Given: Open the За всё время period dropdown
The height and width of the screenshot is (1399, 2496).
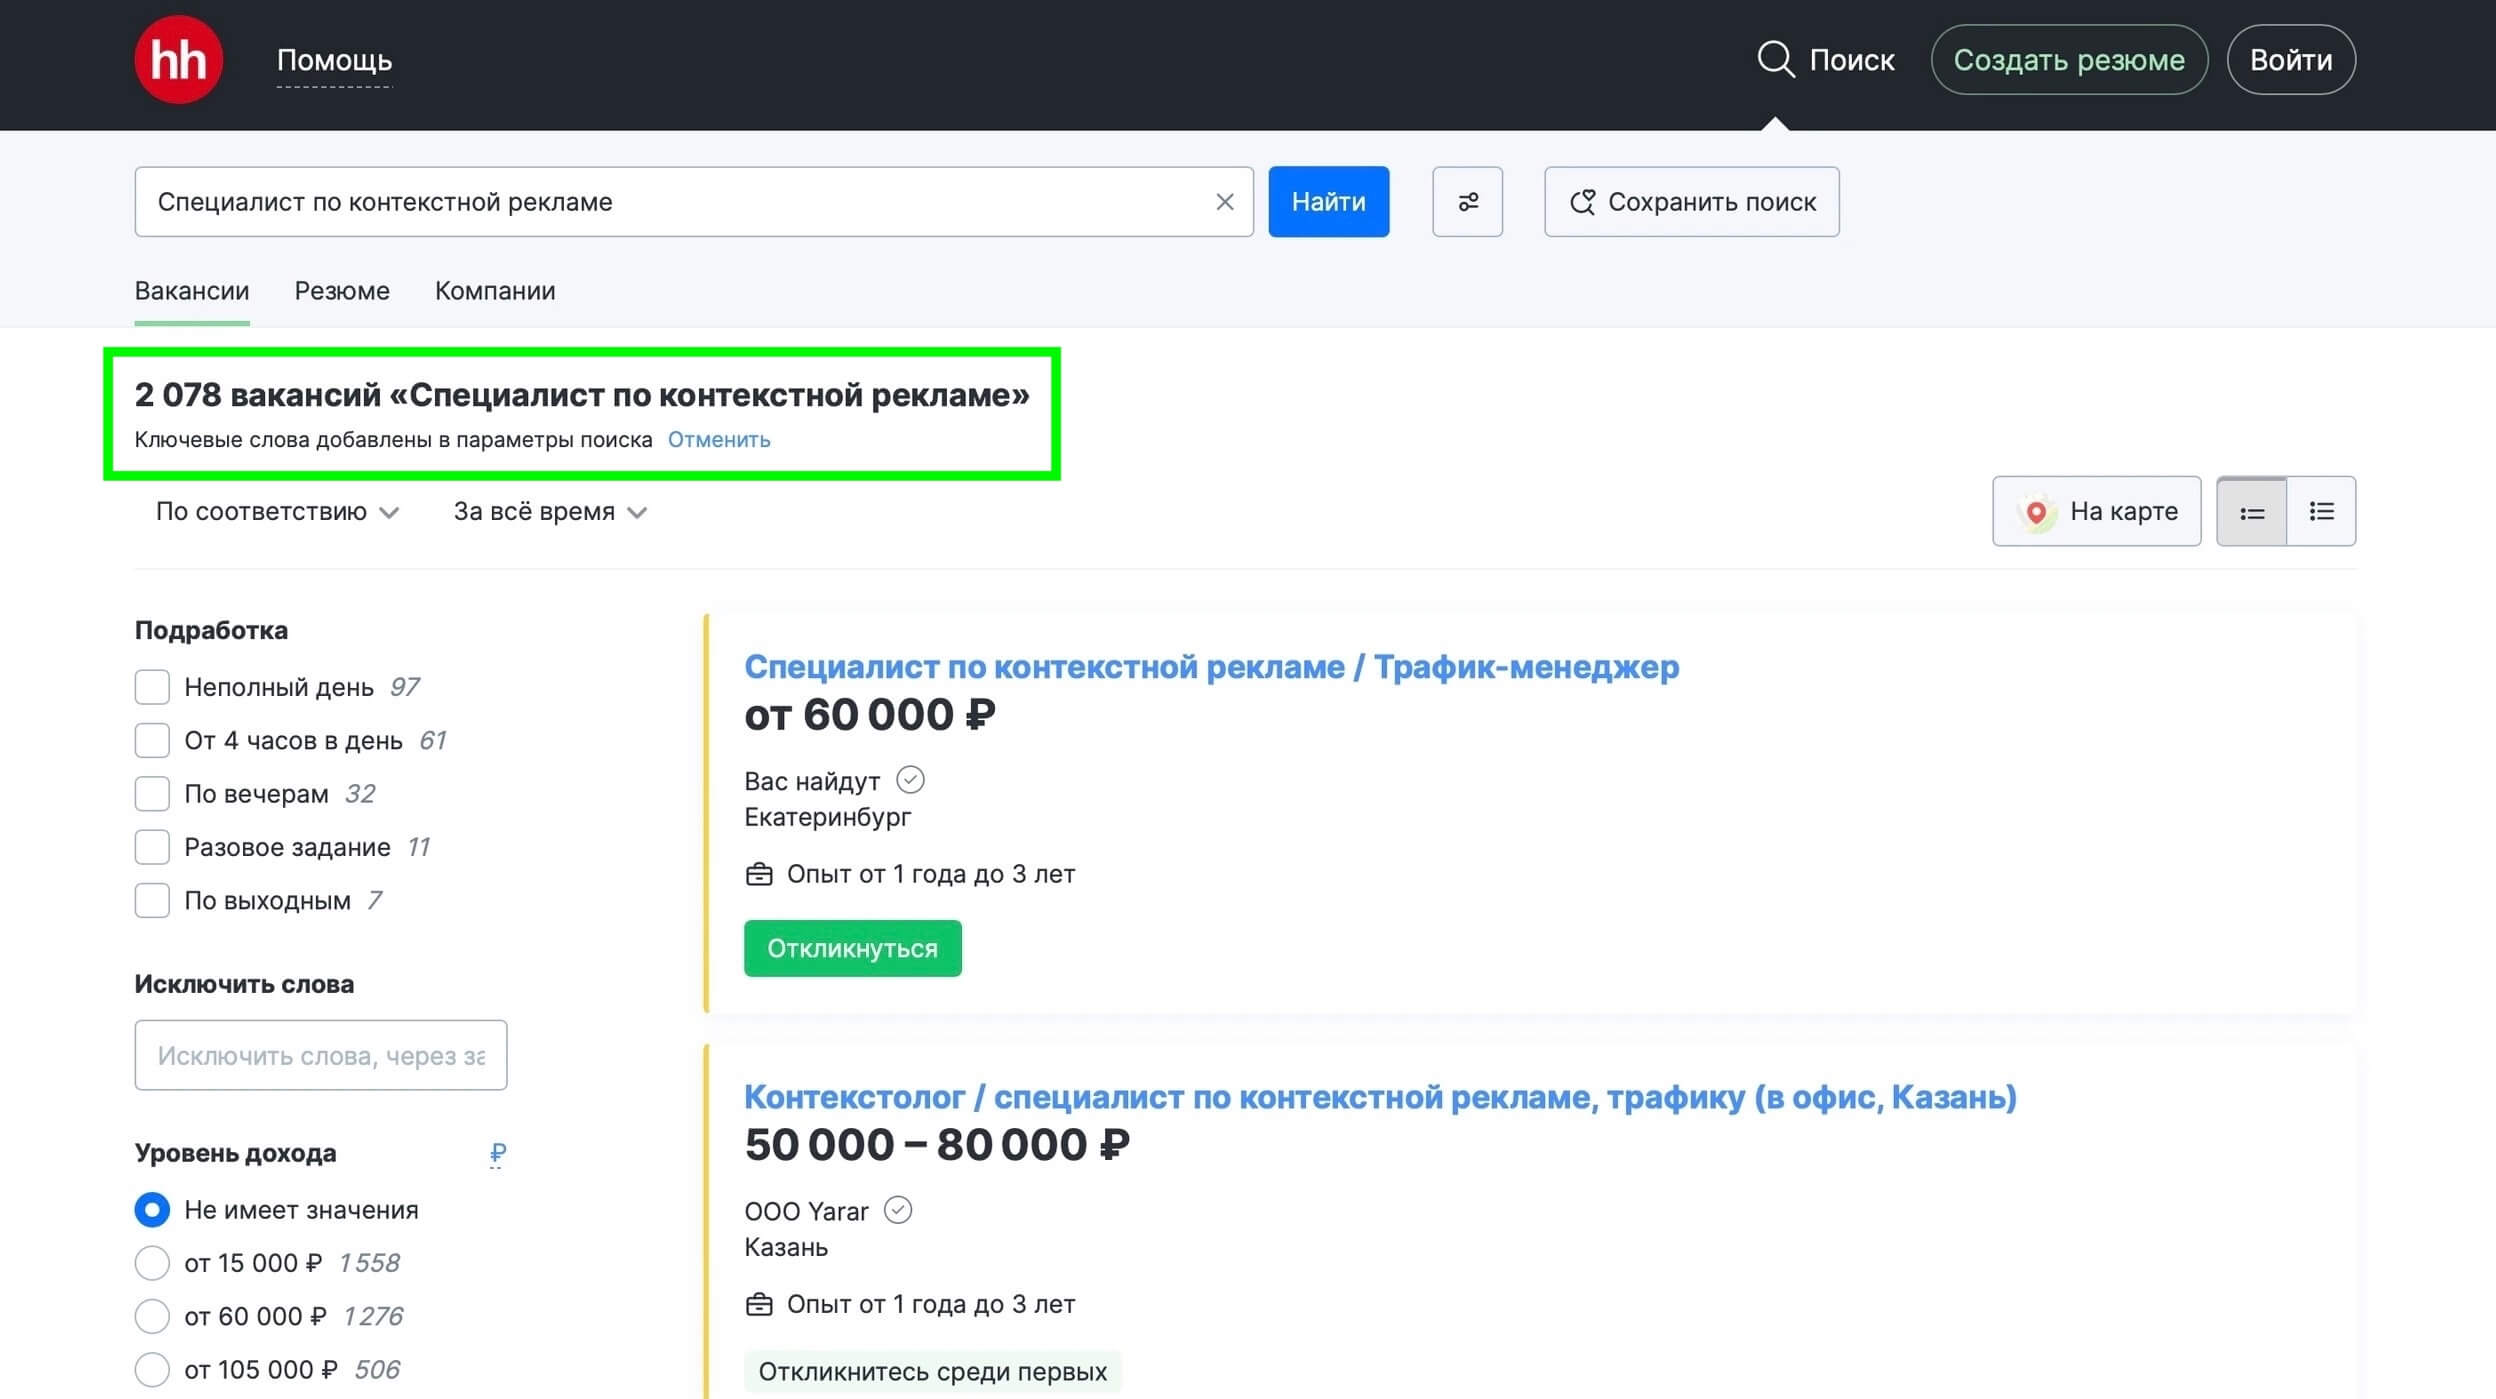Looking at the screenshot, I should point(550,512).
